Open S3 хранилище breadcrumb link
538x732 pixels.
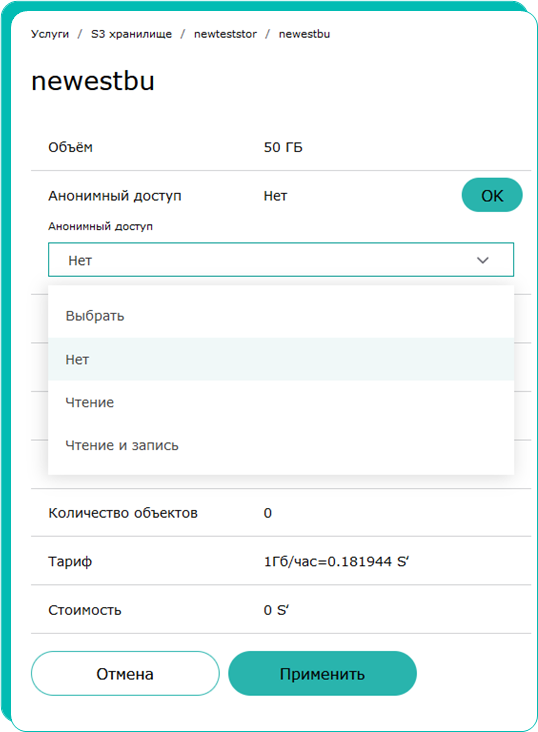coord(131,34)
